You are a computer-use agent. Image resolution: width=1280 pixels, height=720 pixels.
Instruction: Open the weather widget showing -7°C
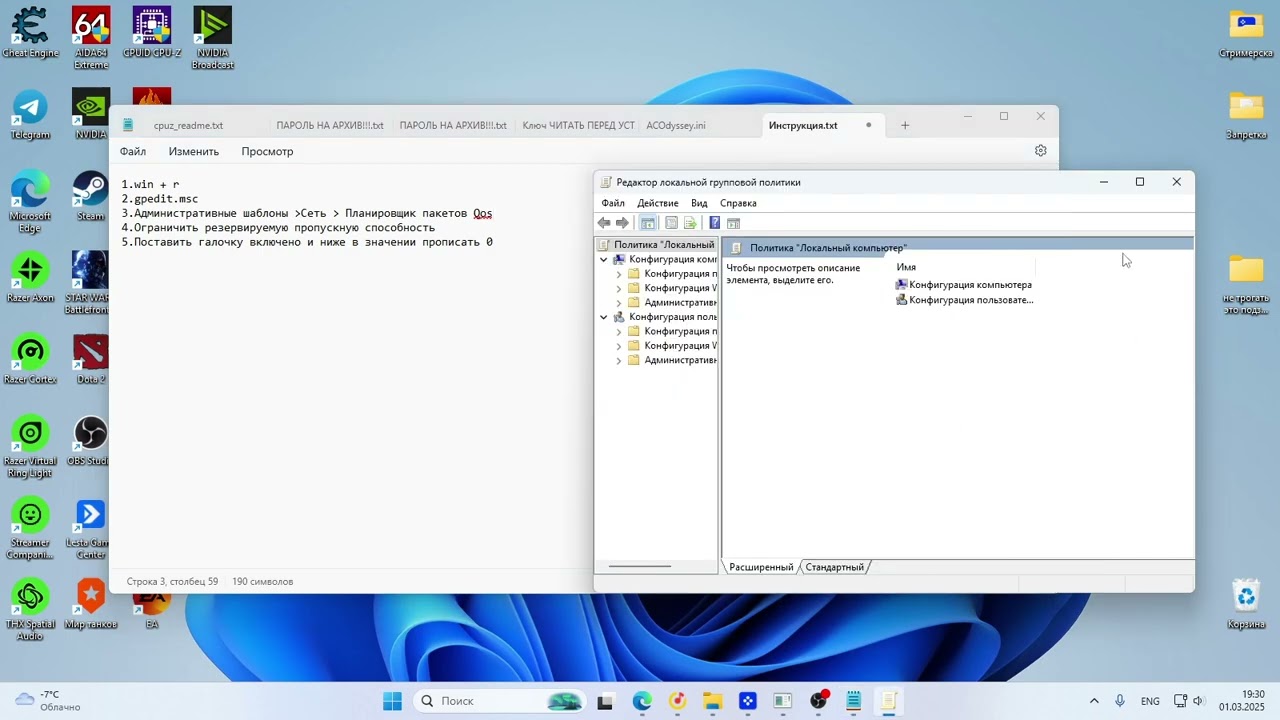(x=48, y=701)
